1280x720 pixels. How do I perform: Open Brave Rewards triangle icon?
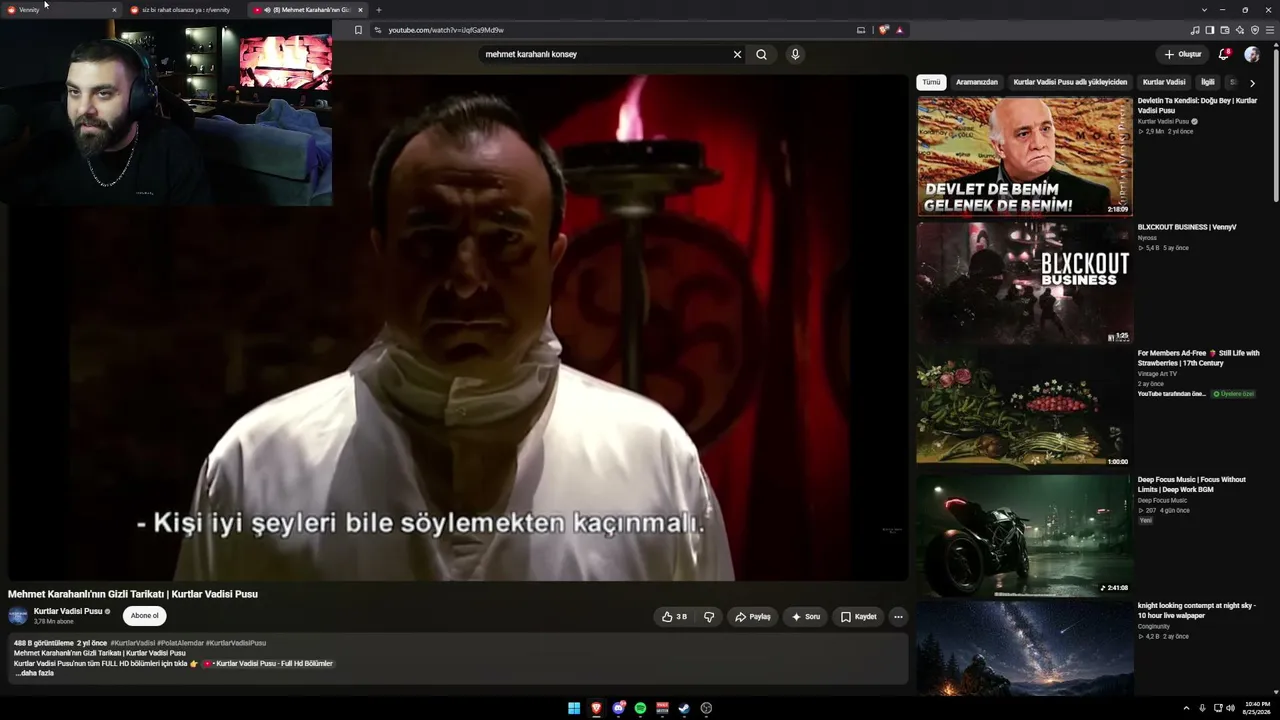899,30
